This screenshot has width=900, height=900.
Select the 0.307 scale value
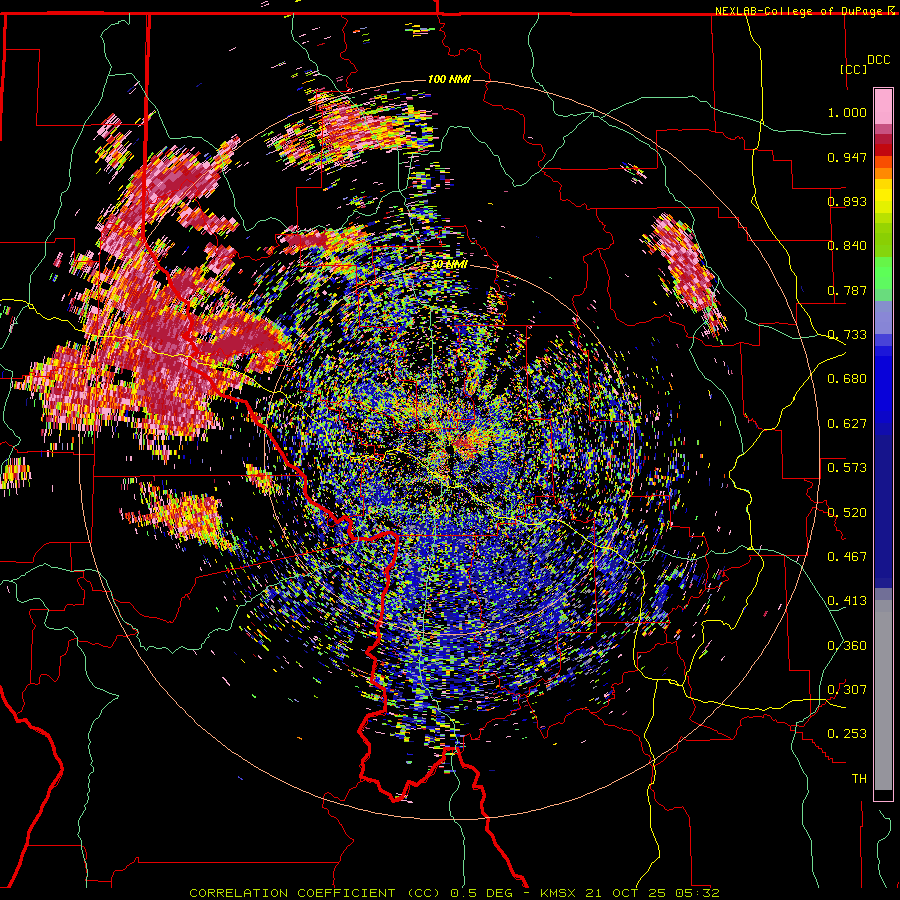[x=847, y=689]
